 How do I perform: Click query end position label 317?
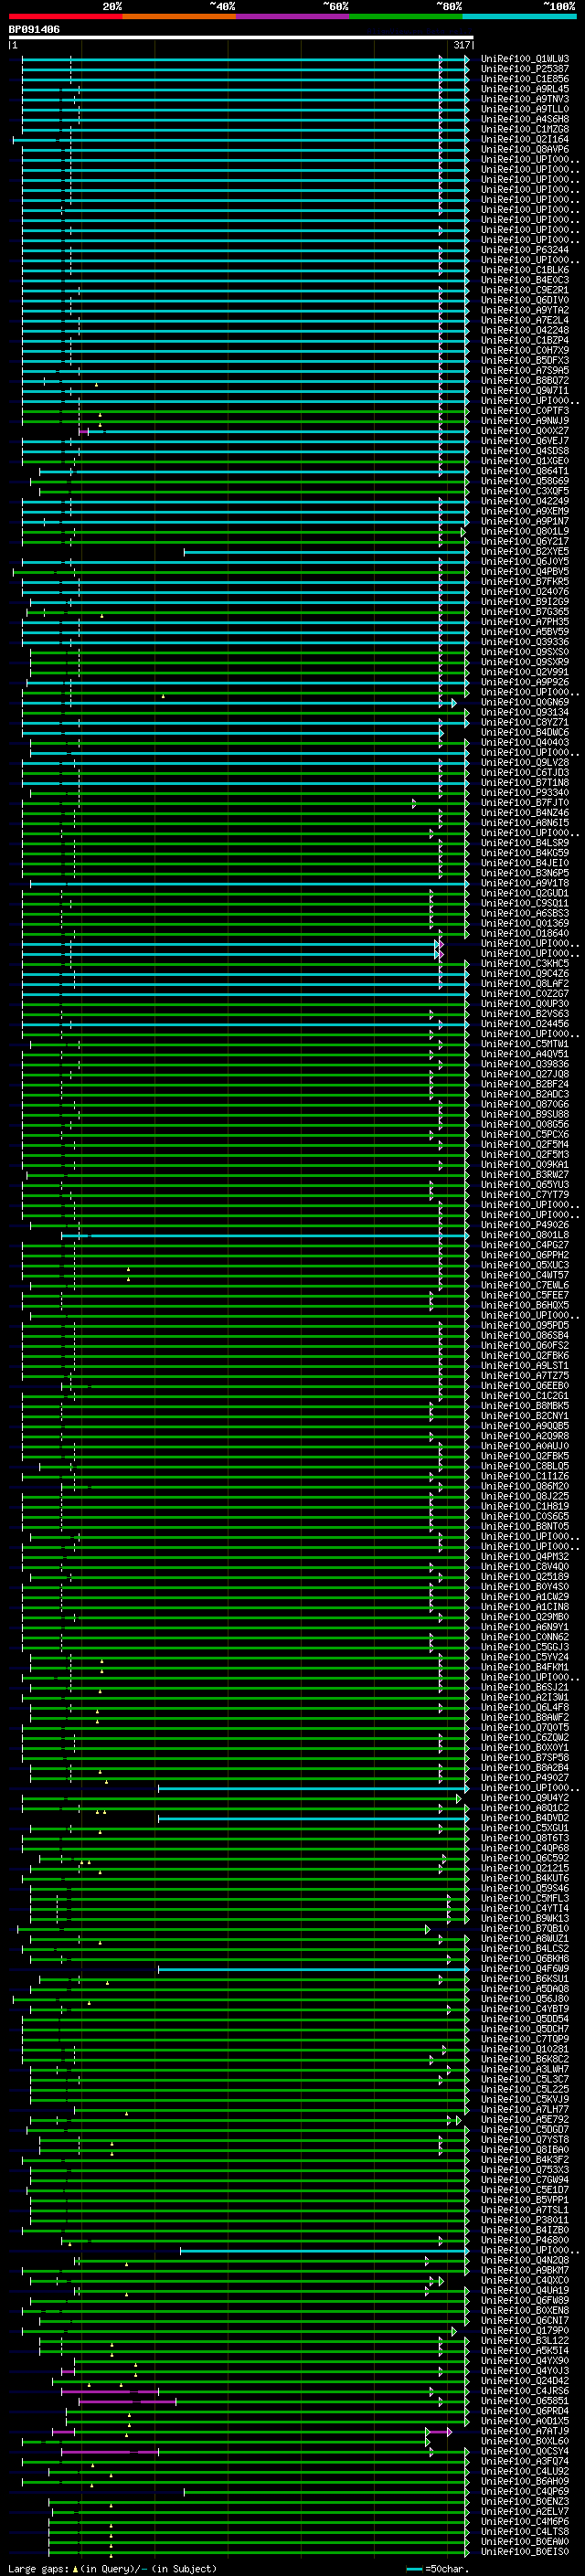pyautogui.click(x=461, y=45)
